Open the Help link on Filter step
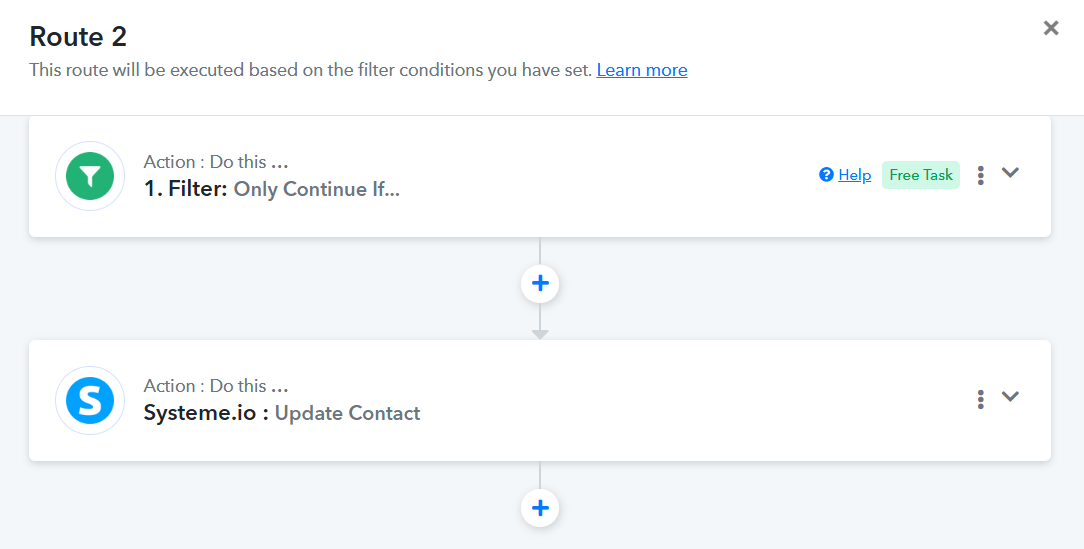 pos(854,175)
